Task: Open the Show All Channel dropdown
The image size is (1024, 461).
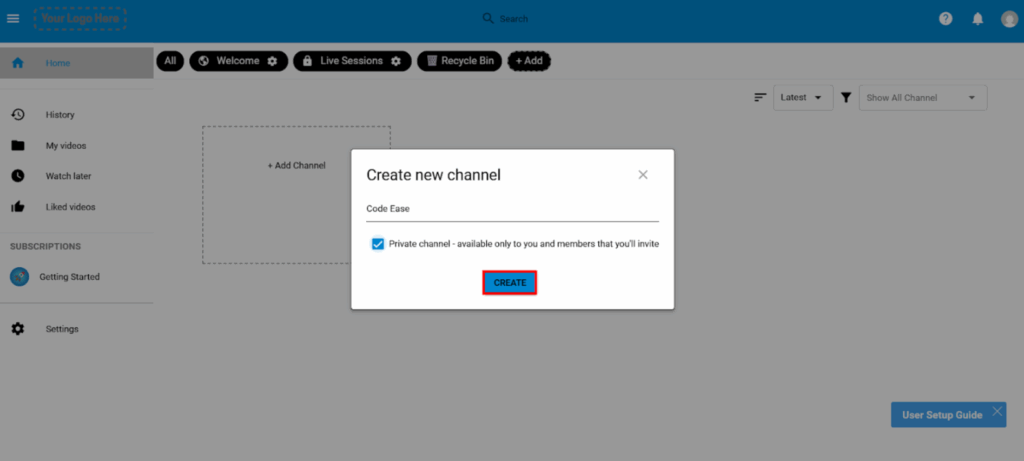Action: click(922, 97)
